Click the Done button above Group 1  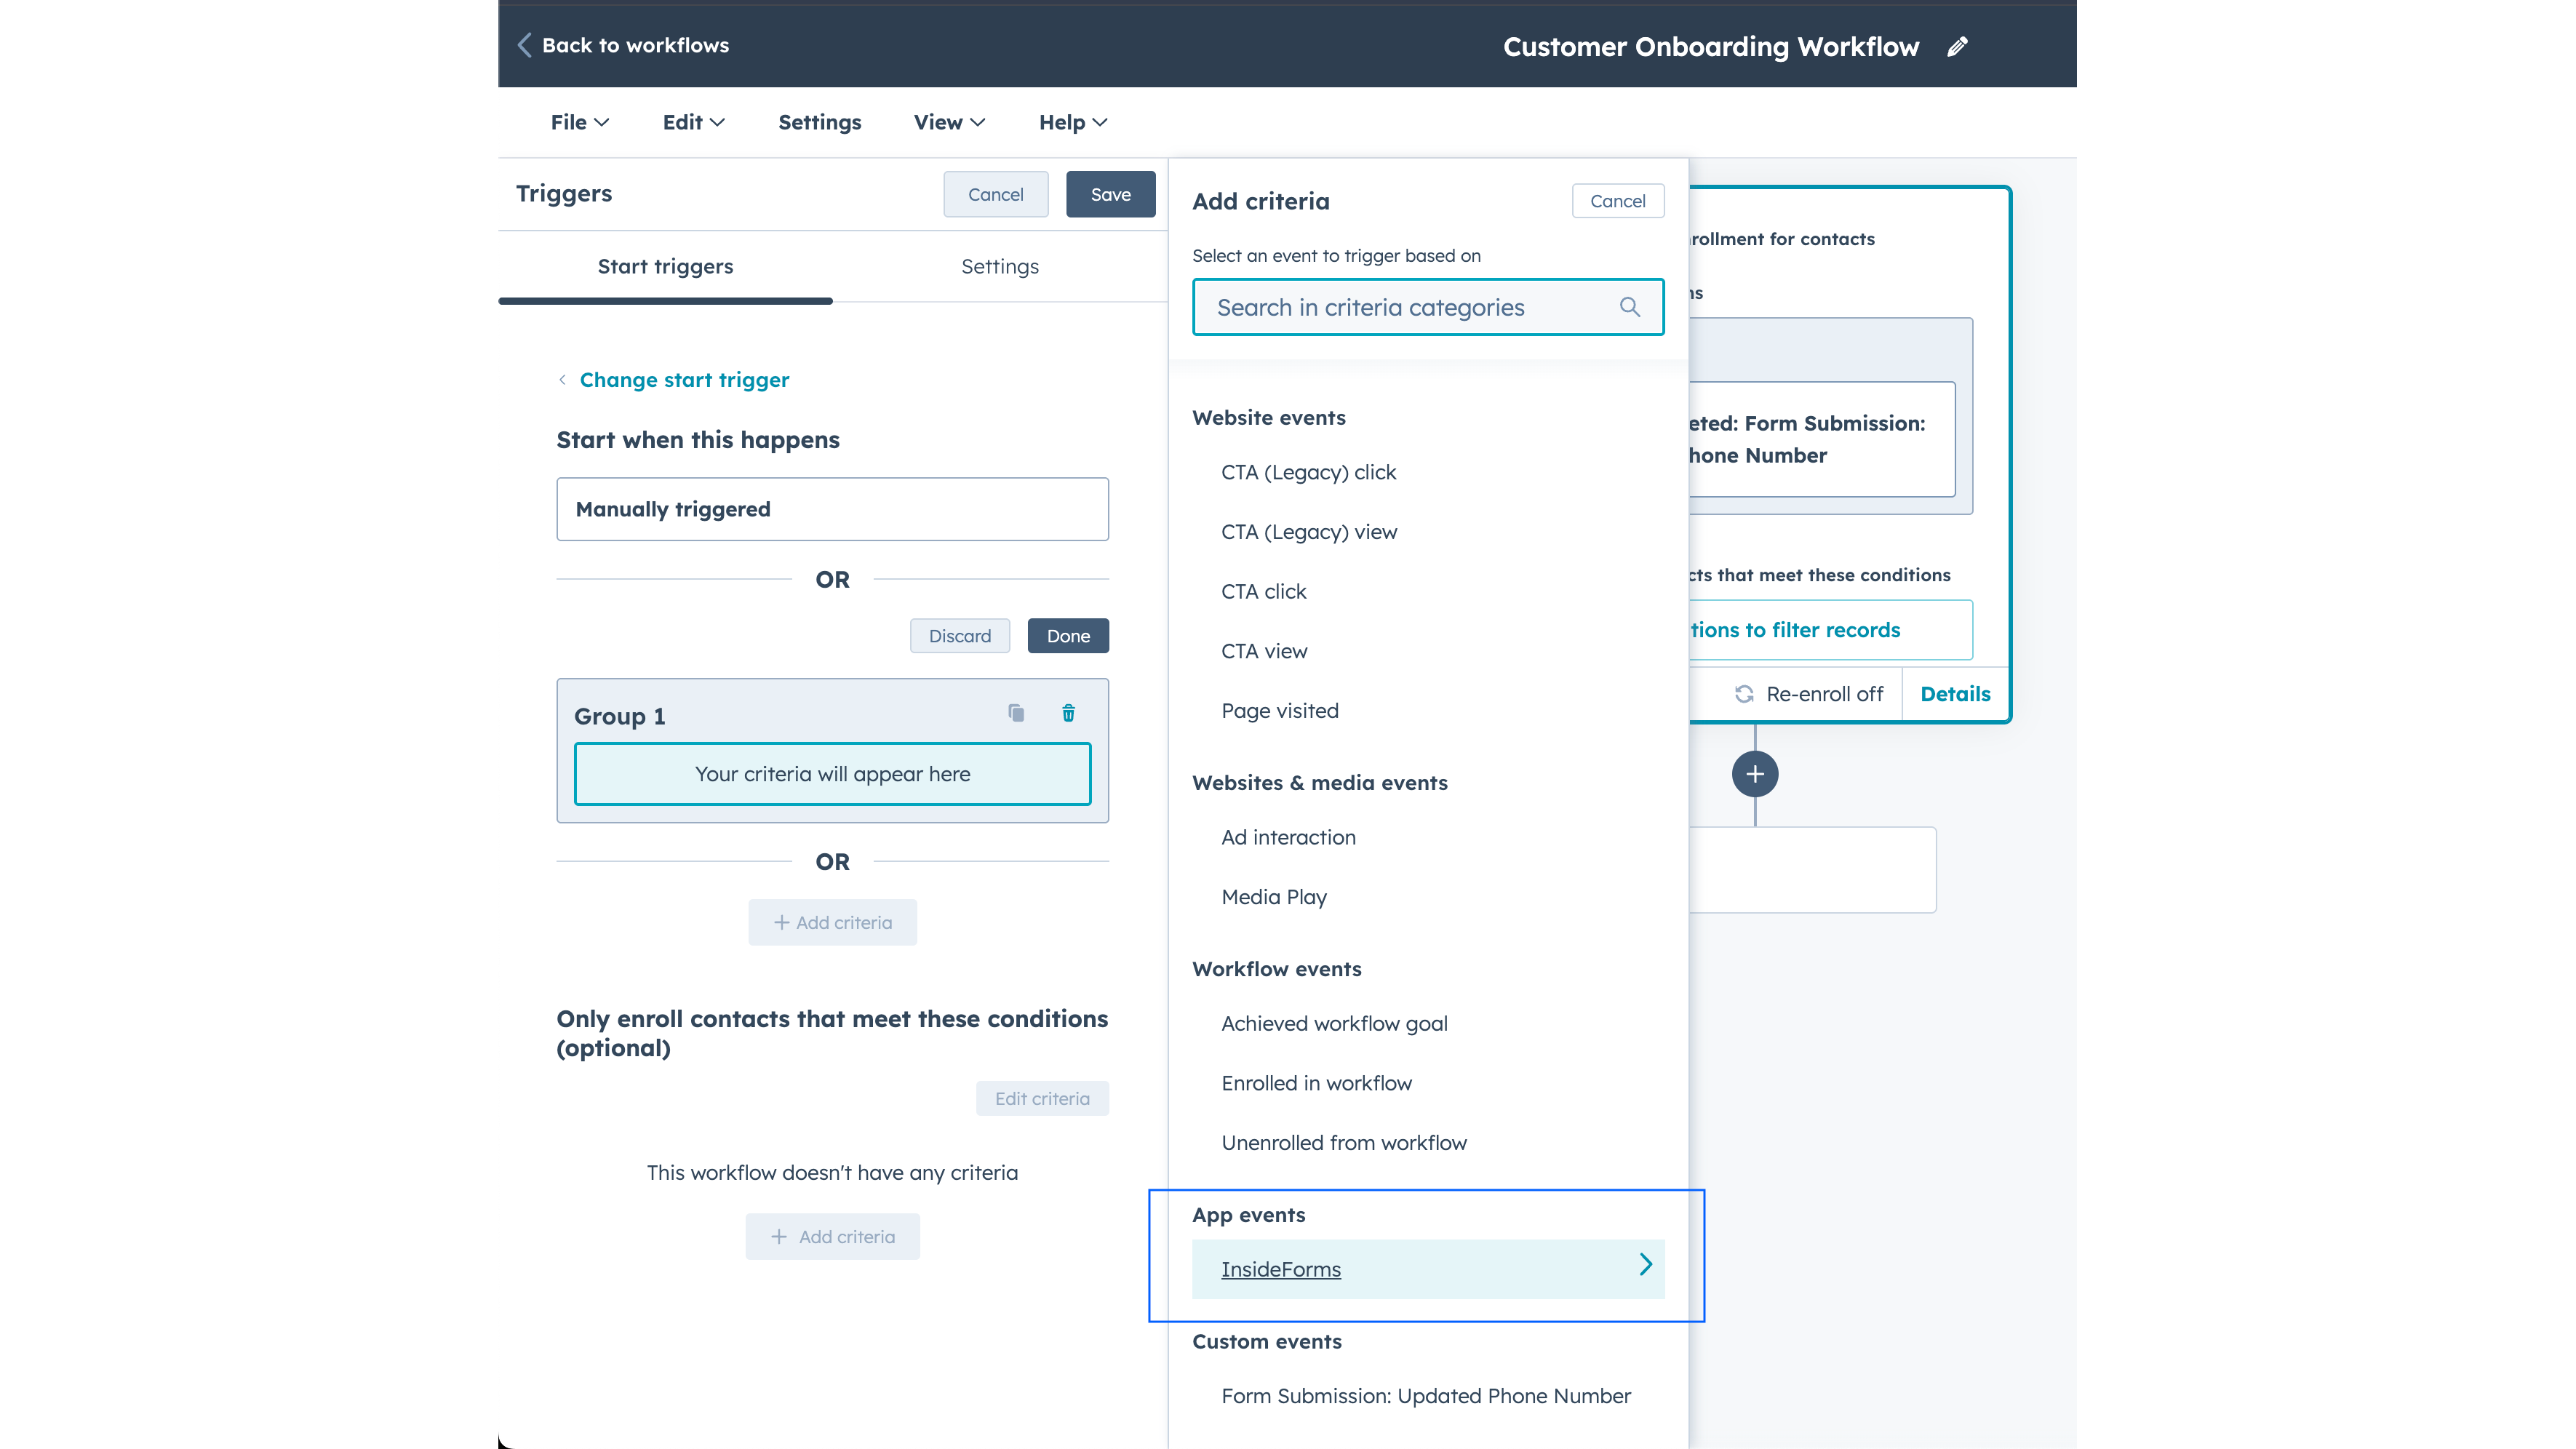1067,636
